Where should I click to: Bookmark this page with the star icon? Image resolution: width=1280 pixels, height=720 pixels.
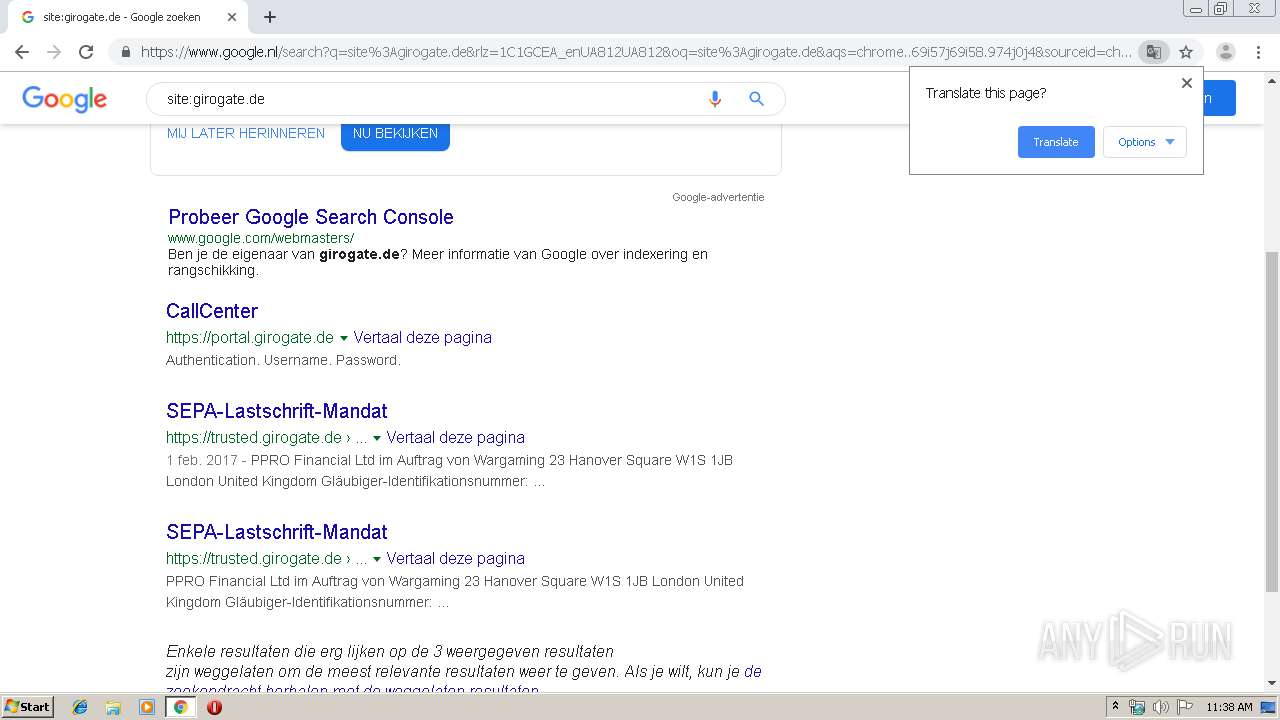click(x=1186, y=52)
